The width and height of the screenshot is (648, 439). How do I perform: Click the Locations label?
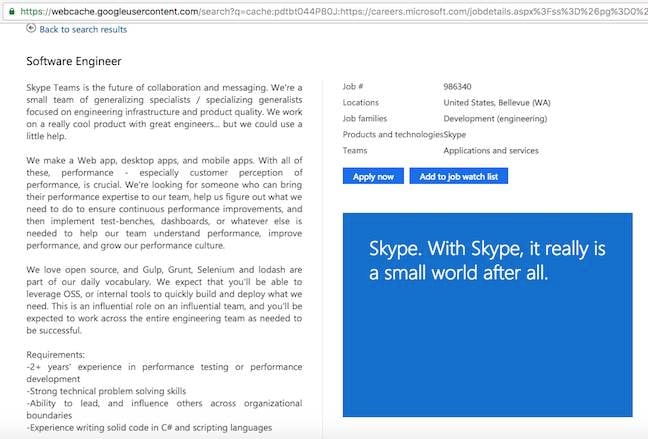tap(360, 103)
